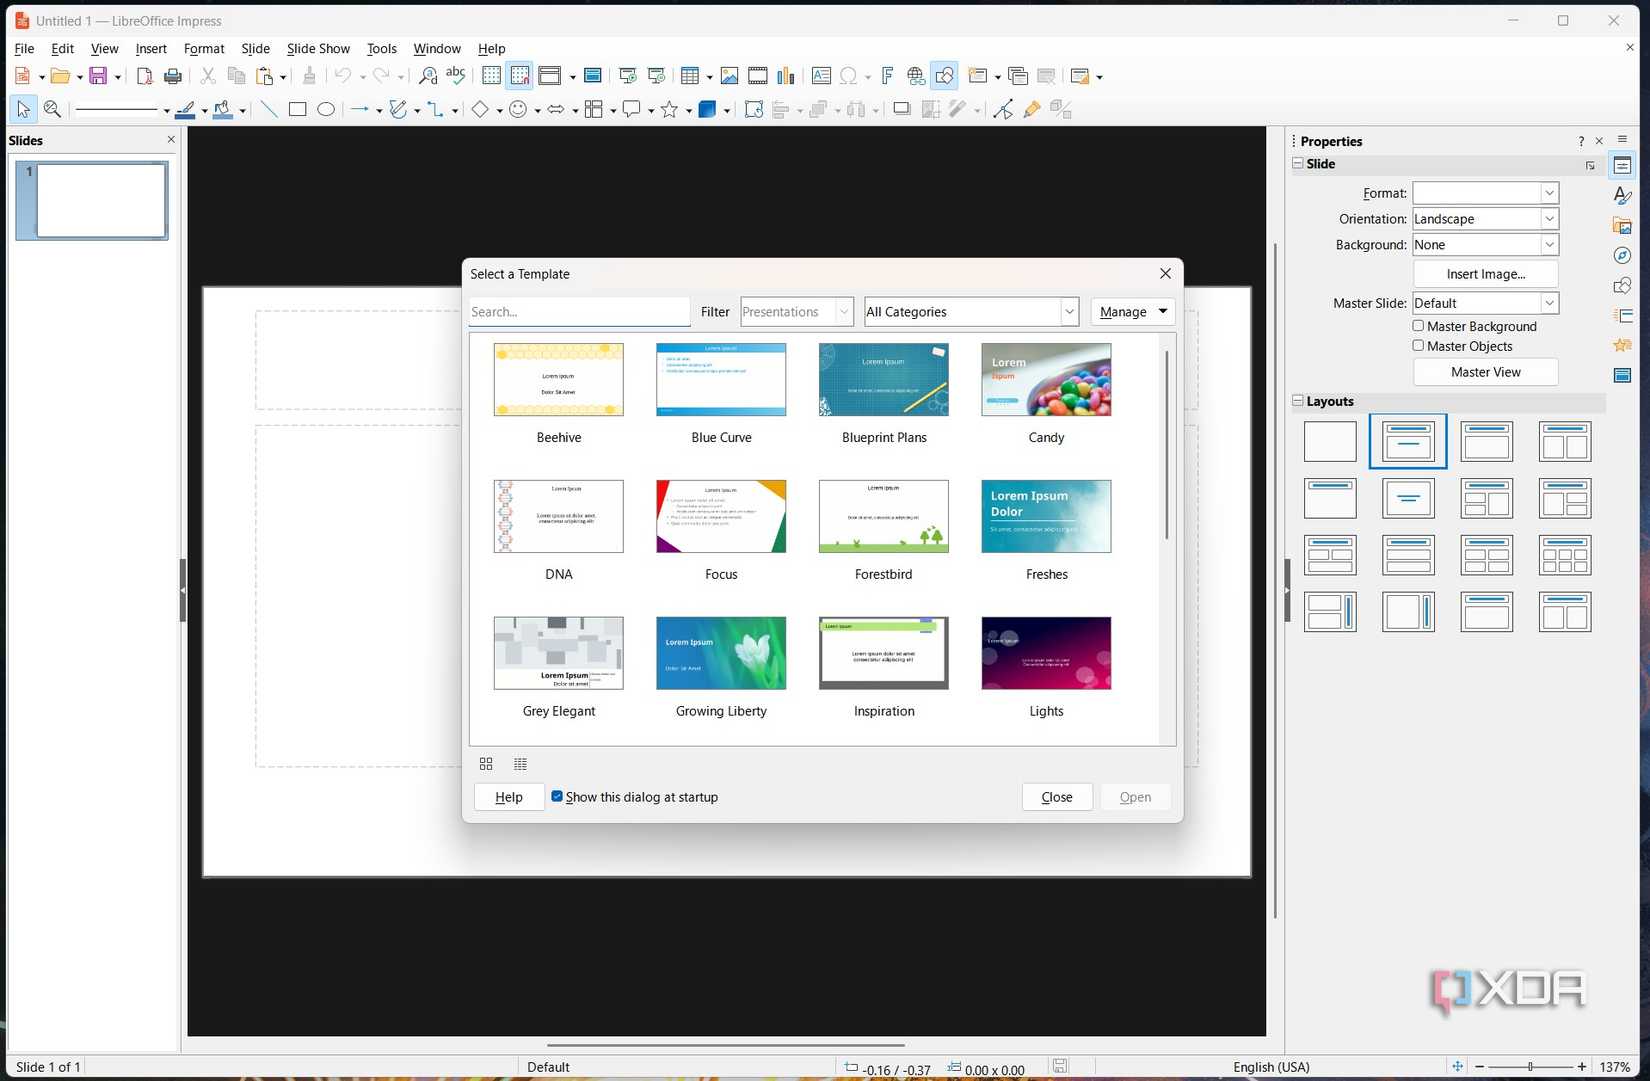Insert a chart using the toolbar
1650x1081 pixels.
(x=786, y=75)
